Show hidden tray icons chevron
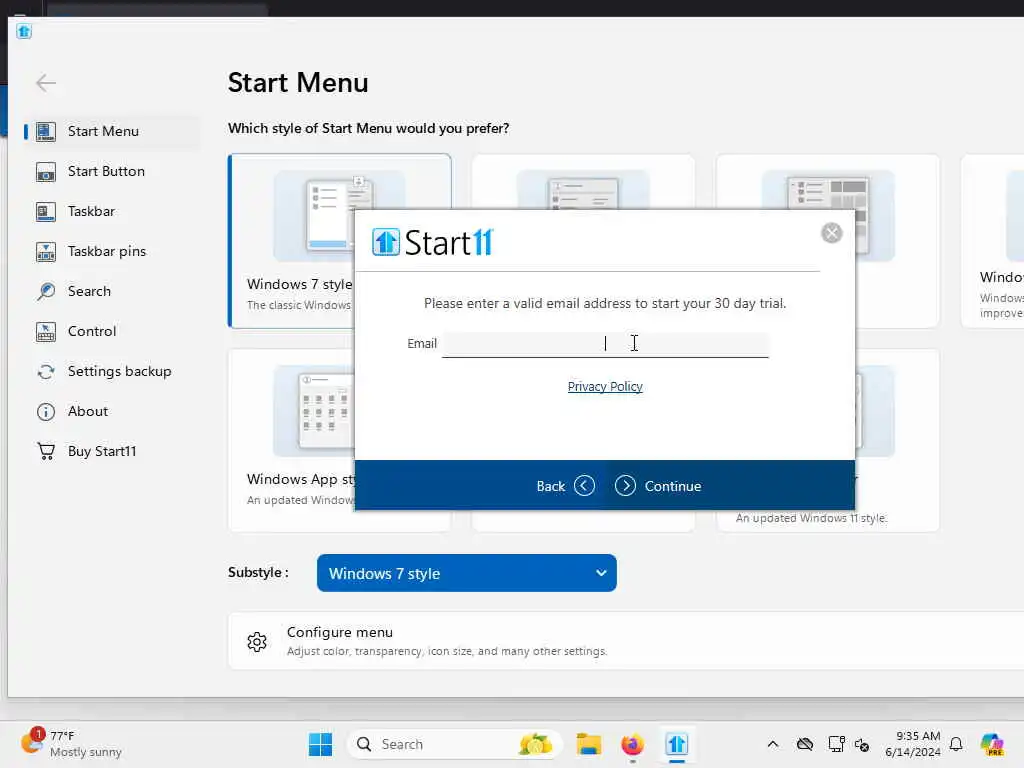 (x=773, y=744)
